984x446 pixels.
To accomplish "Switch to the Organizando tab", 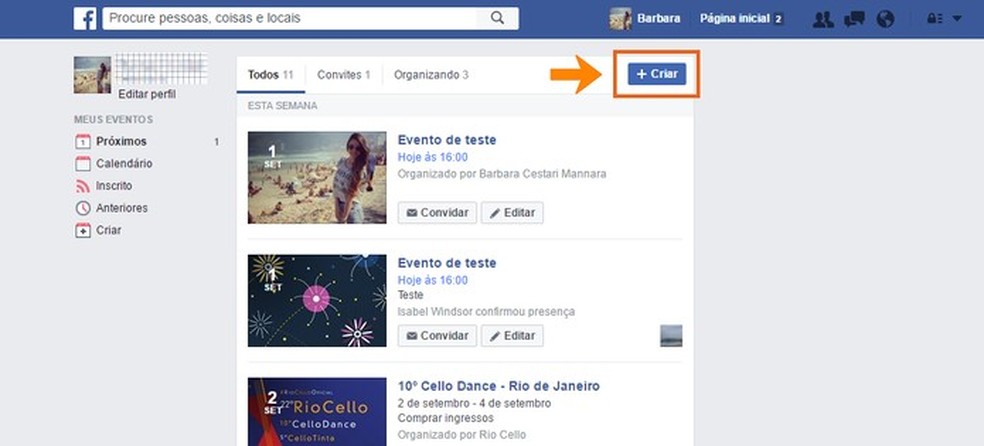I will coord(431,75).
